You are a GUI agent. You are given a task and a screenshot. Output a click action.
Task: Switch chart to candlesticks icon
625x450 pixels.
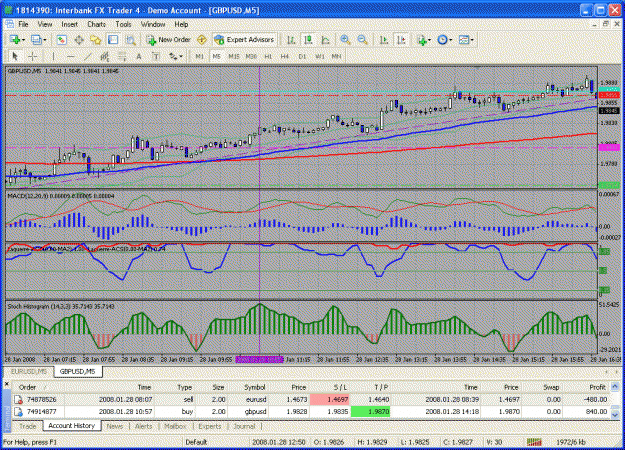(x=308, y=40)
